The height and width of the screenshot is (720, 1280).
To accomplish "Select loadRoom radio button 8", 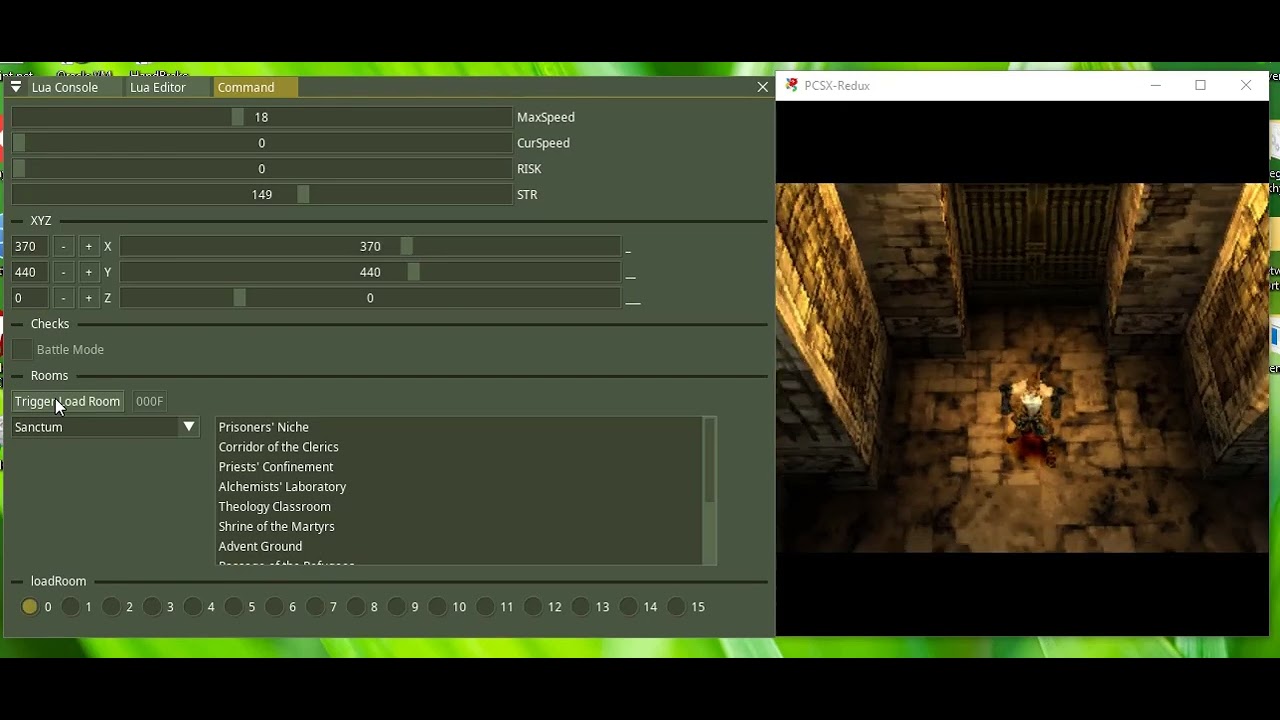I will pyautogui.click(x=356, y=607).
